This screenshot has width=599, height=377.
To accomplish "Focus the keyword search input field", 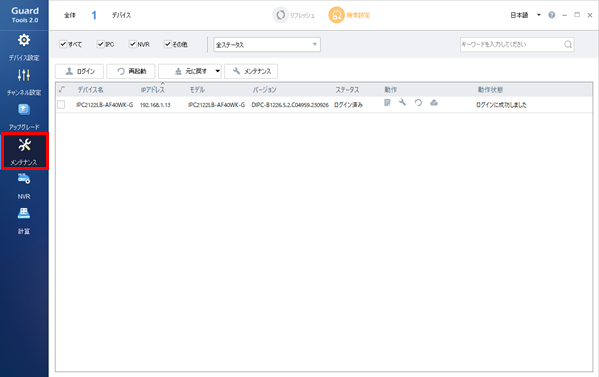I will 512,44.
